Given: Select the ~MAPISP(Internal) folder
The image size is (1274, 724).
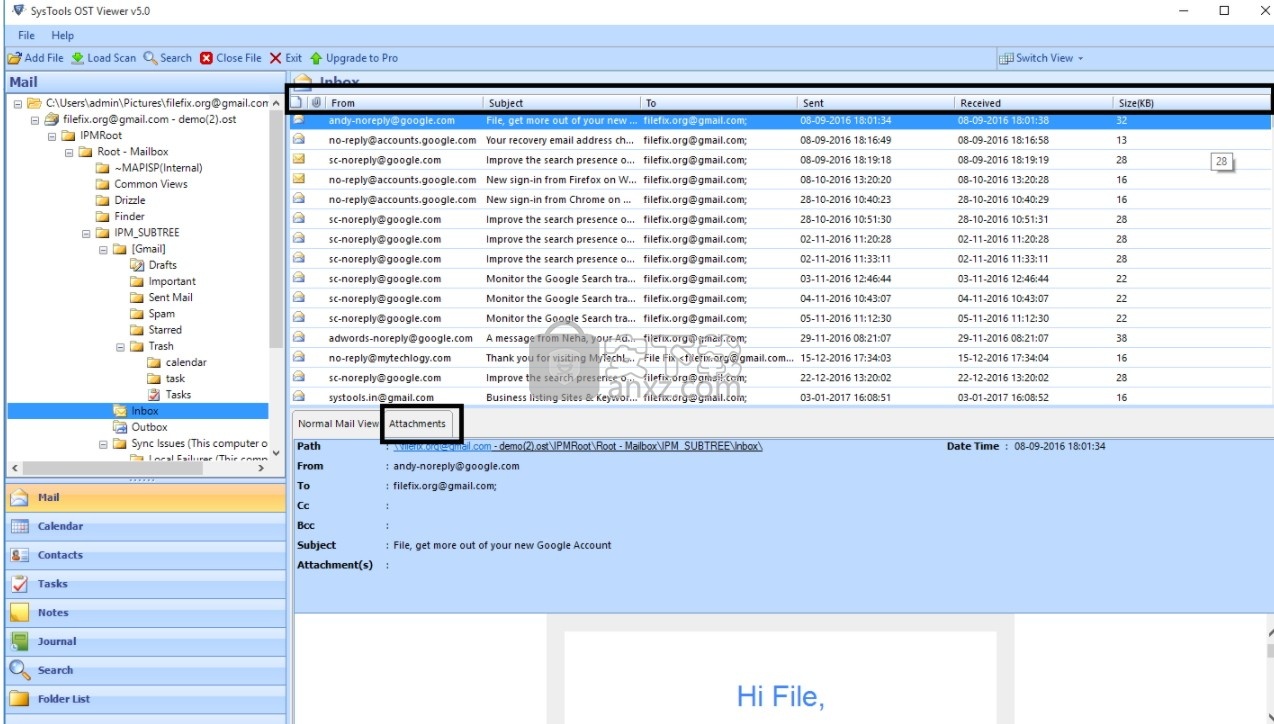Looking at the screenshot, I should (x=150, y=168).
